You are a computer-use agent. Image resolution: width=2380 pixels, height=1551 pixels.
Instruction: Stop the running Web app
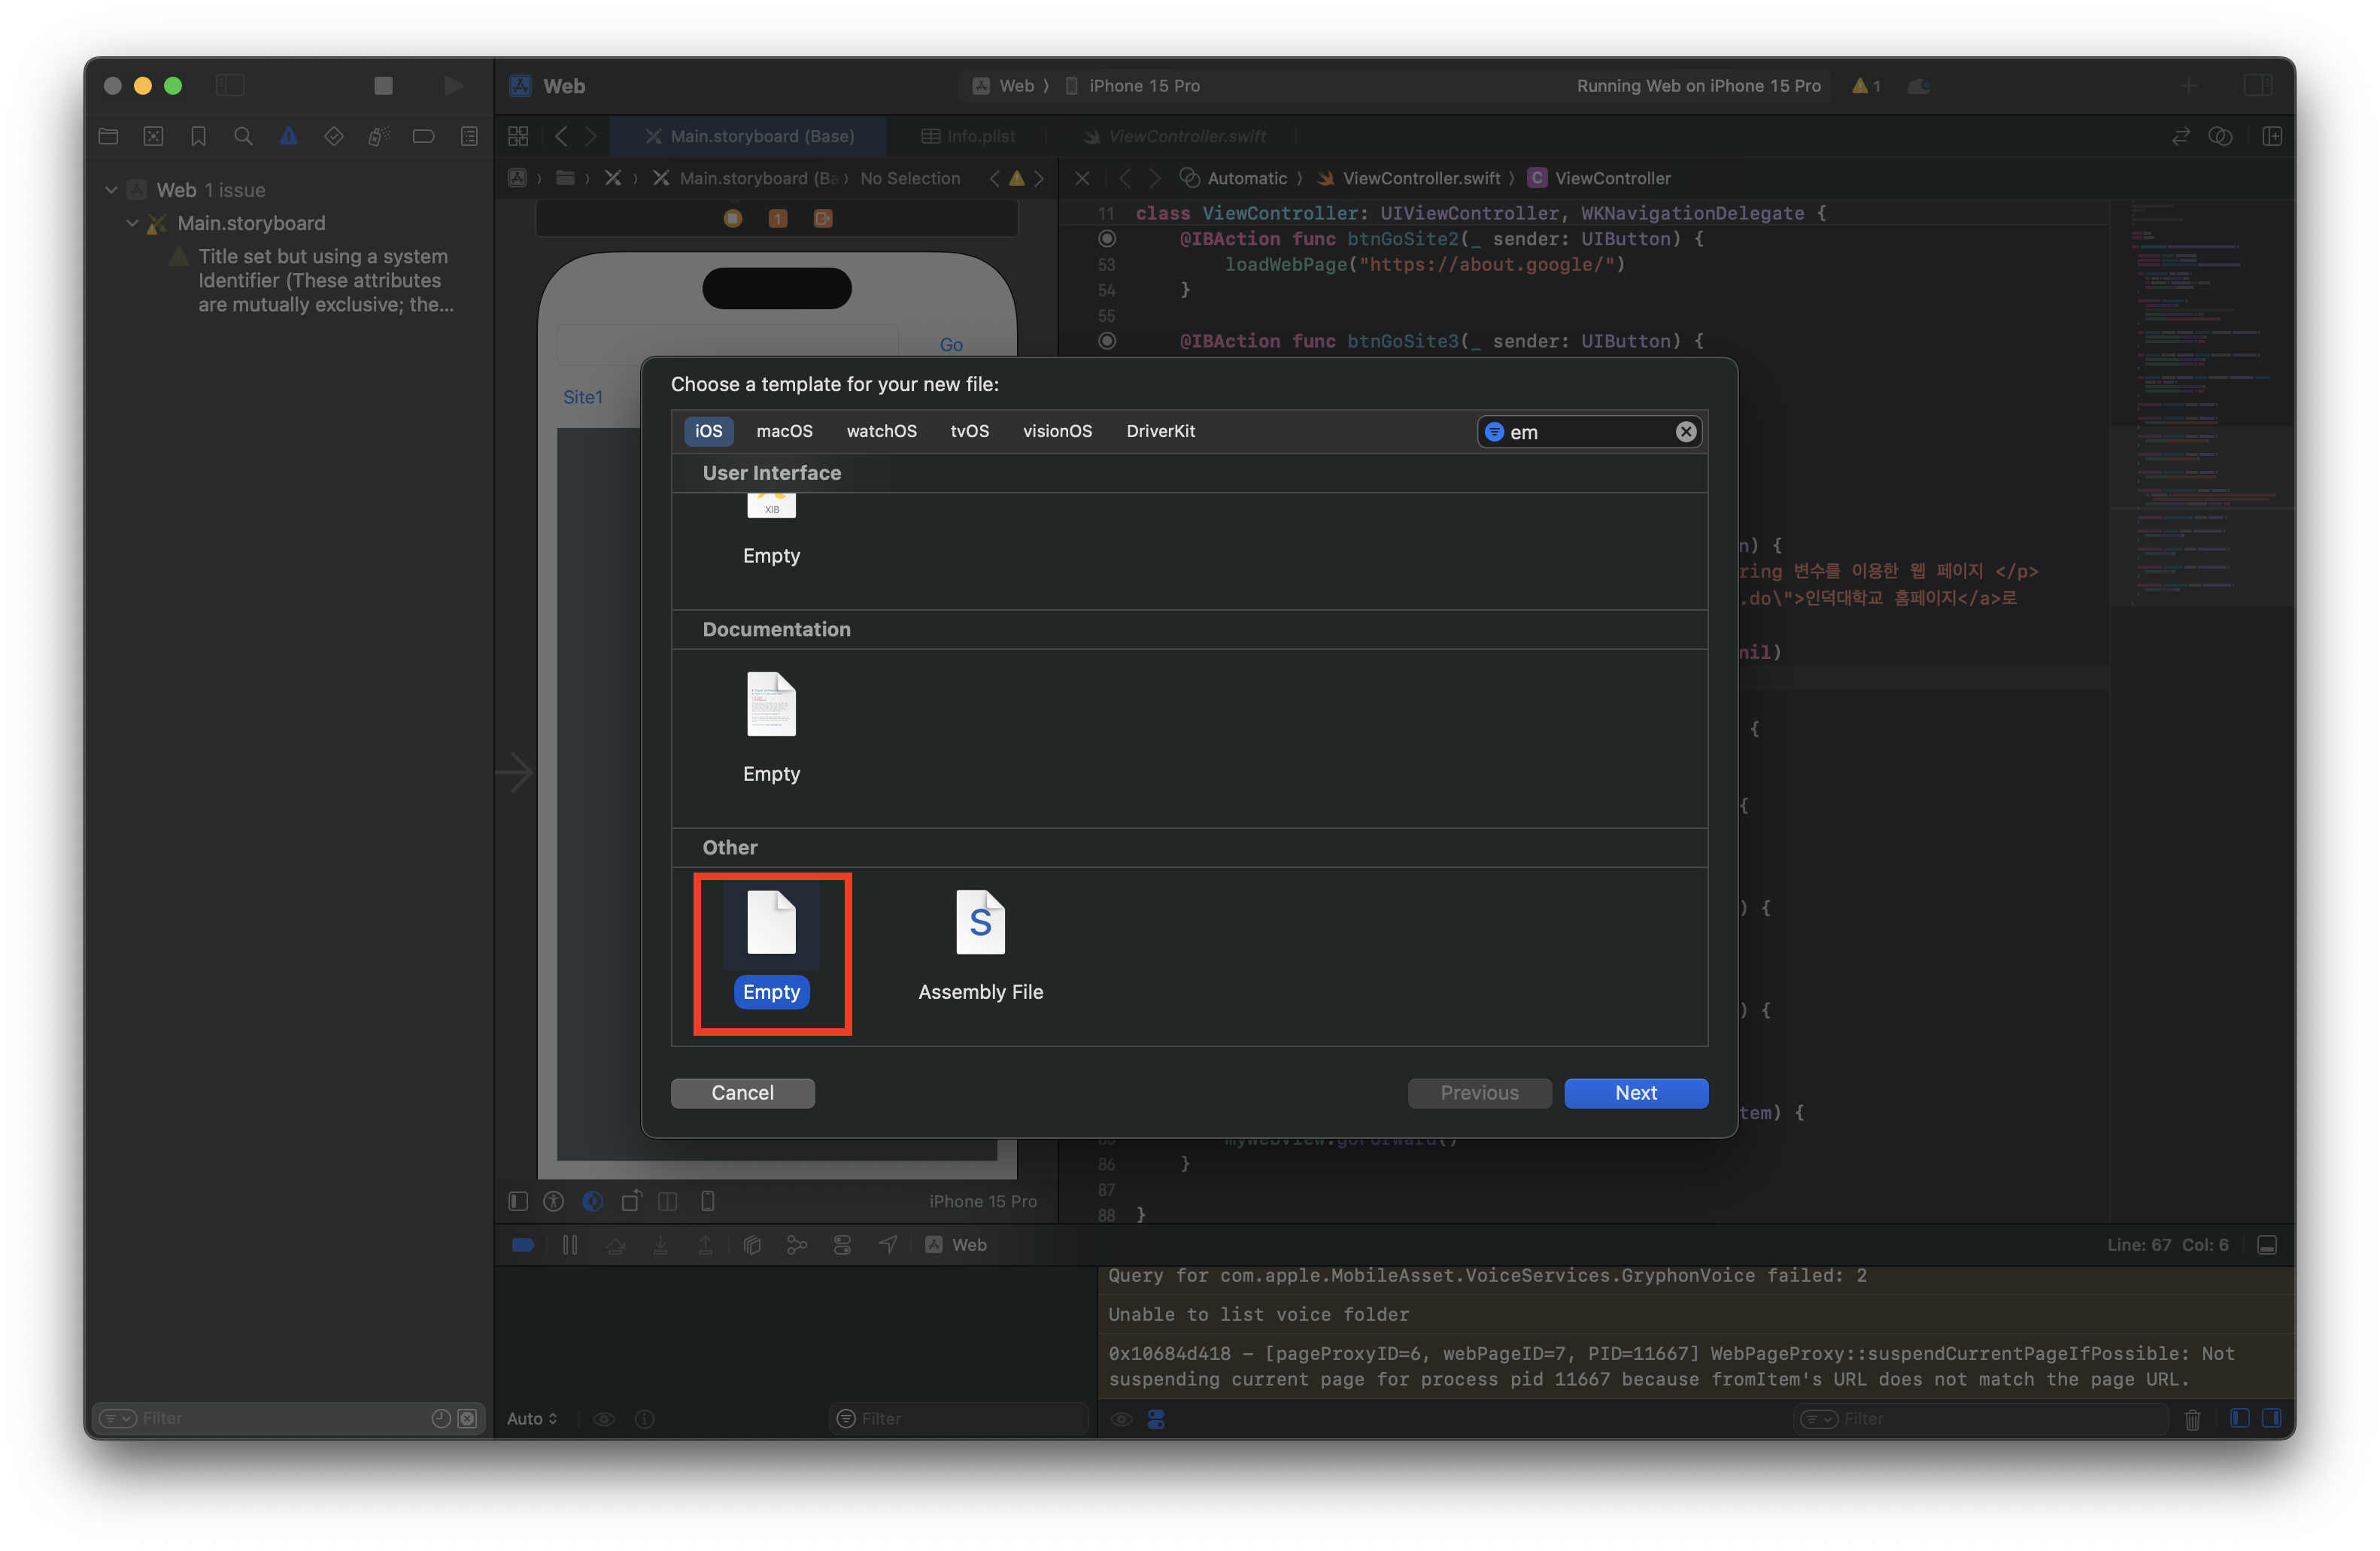[x=383, y=86]
